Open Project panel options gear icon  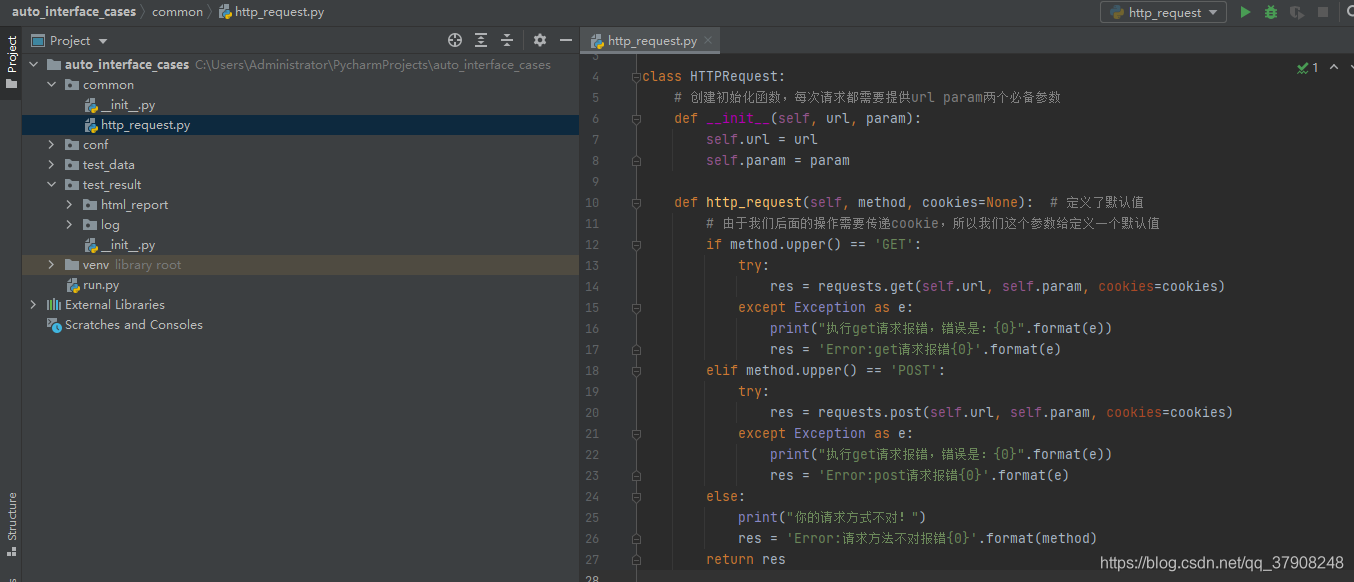[540, 40]
